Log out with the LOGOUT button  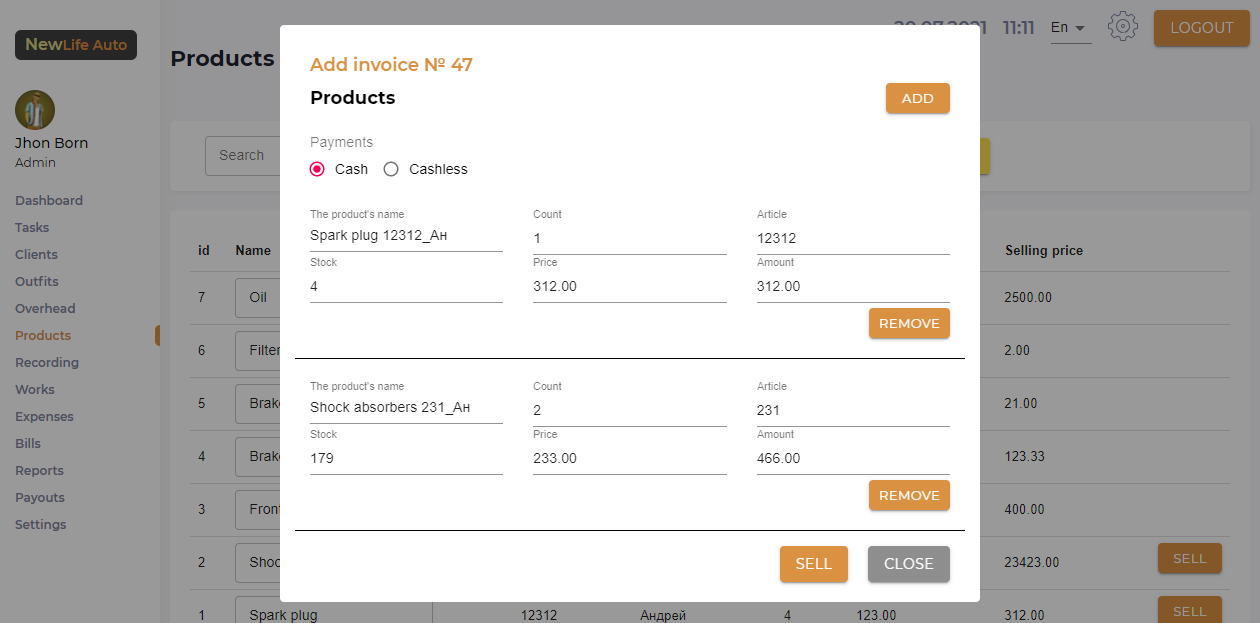point(1201,28)
